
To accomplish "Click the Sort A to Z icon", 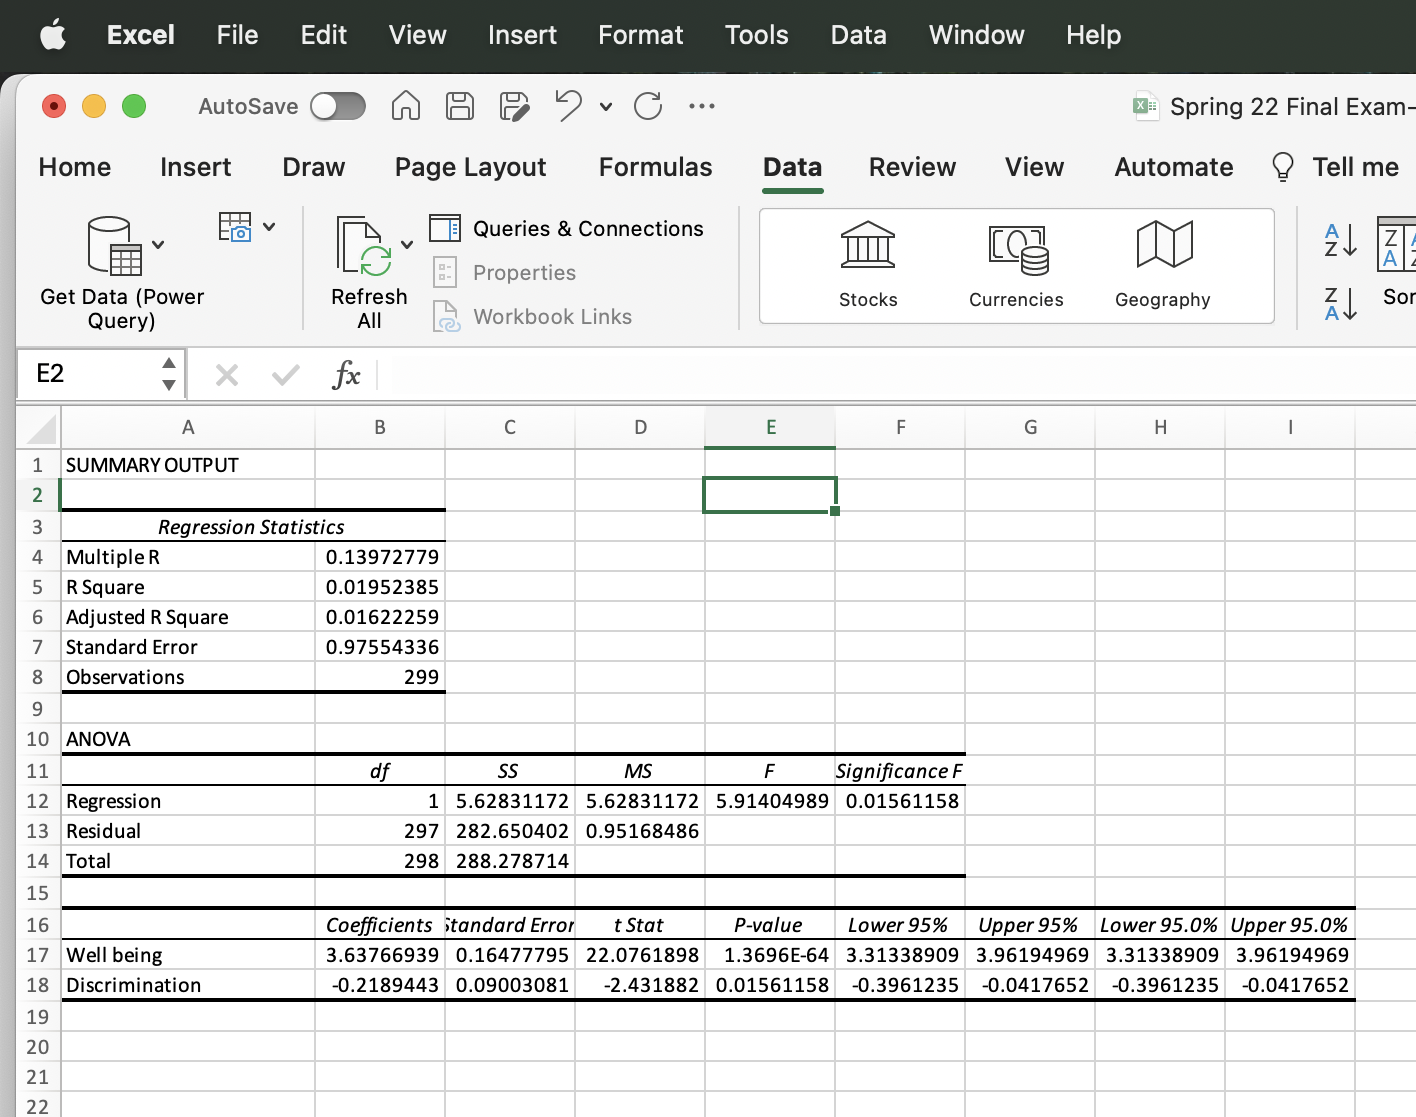I will pos(1339,242).
